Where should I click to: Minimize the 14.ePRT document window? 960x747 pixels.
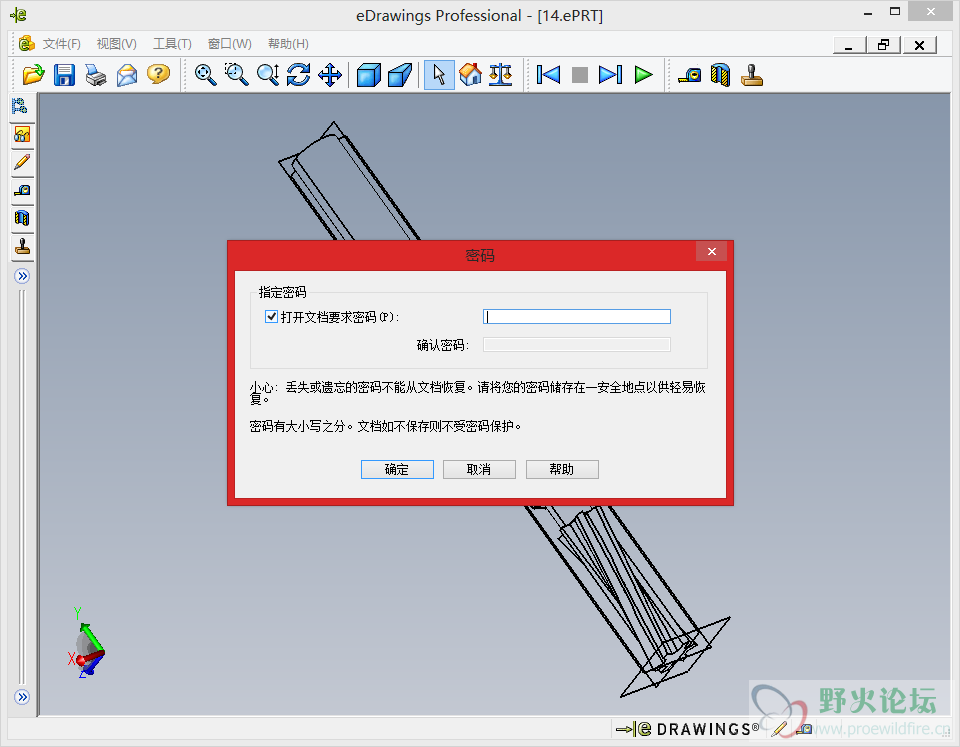(849, 45)
